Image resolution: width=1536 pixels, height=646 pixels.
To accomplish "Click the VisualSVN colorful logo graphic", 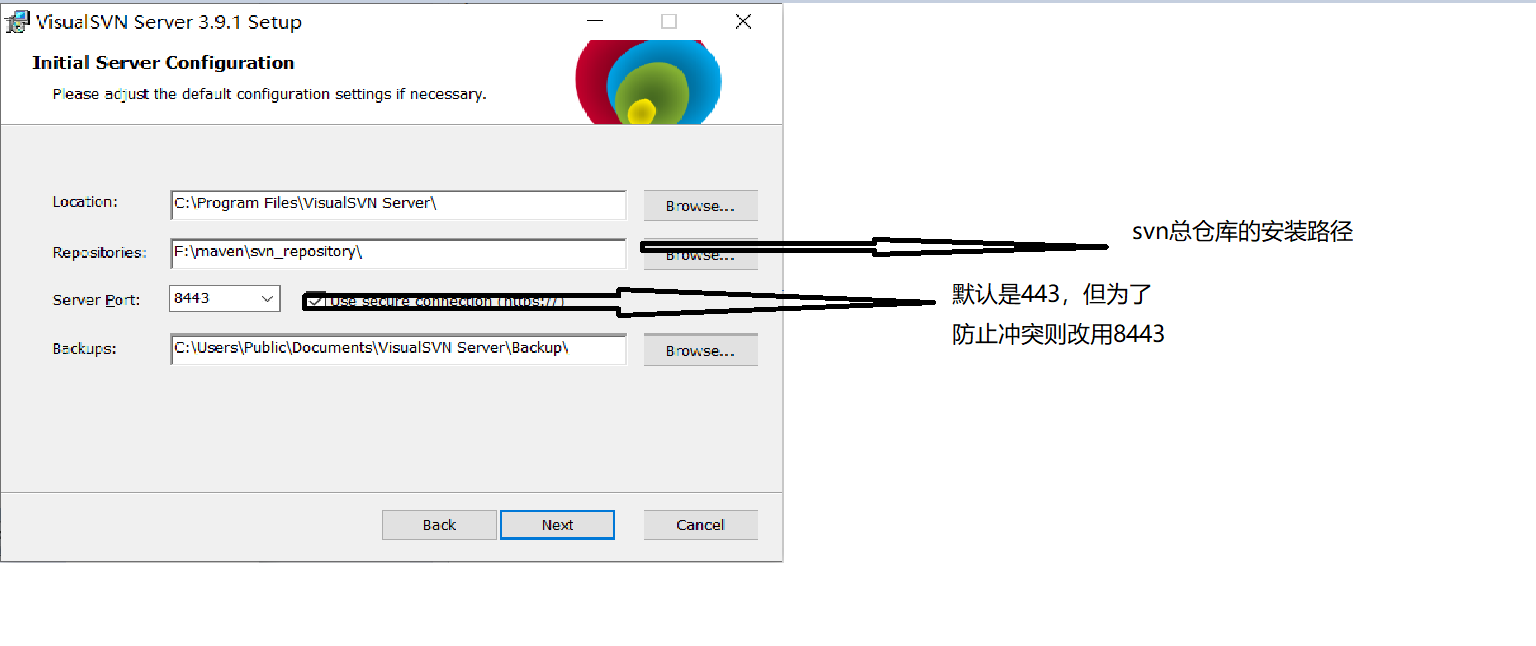I will pyautogui.click(x=648, y=82).
